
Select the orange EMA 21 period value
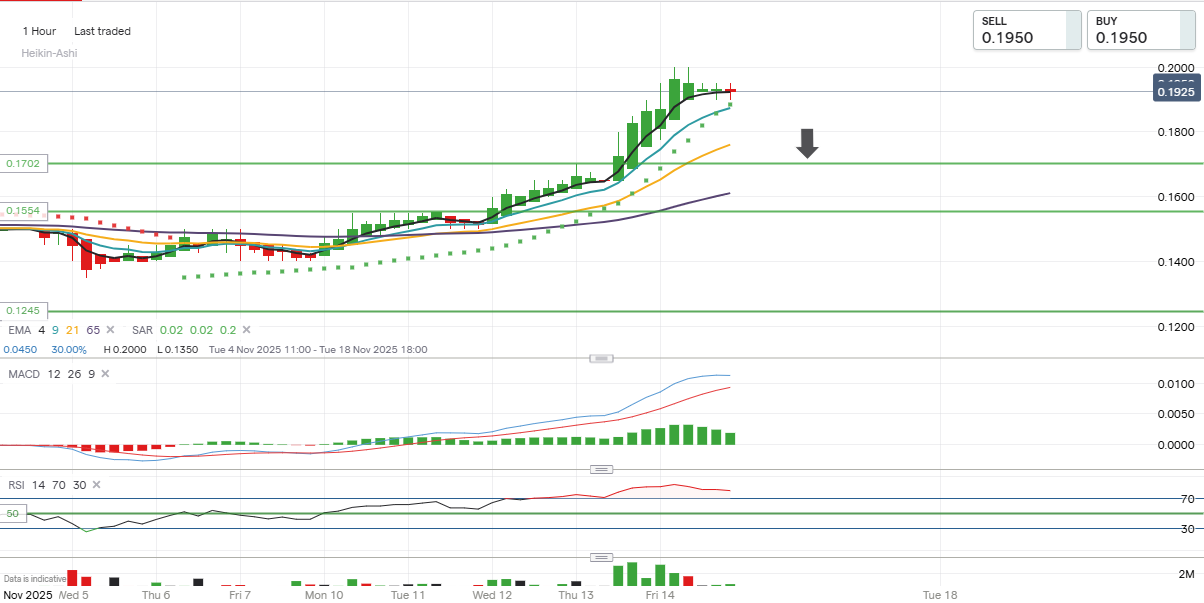[x=73, y=330]
